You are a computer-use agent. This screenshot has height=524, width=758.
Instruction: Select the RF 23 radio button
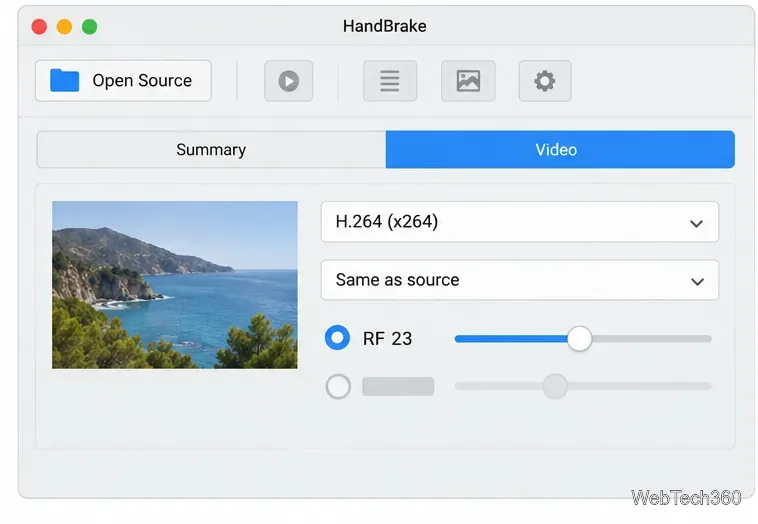(337, 337)
